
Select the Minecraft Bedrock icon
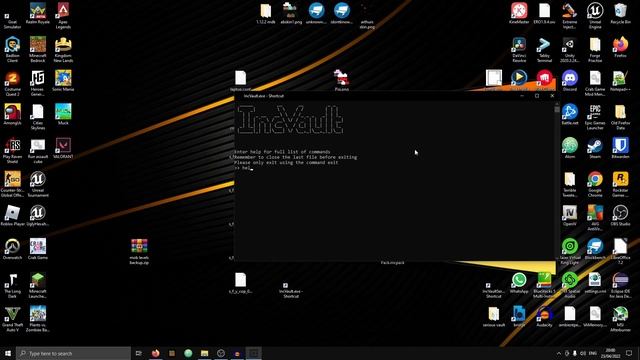[x=38, y=49]
